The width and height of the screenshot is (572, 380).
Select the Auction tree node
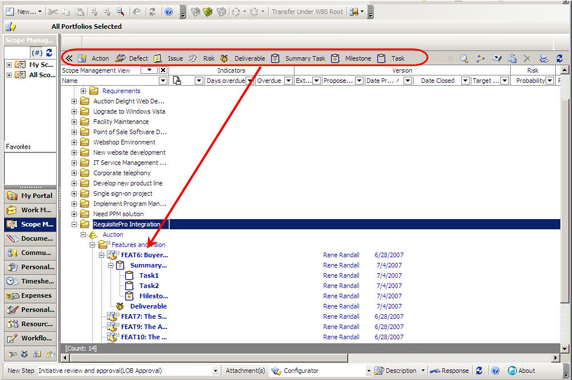(112, 234)
